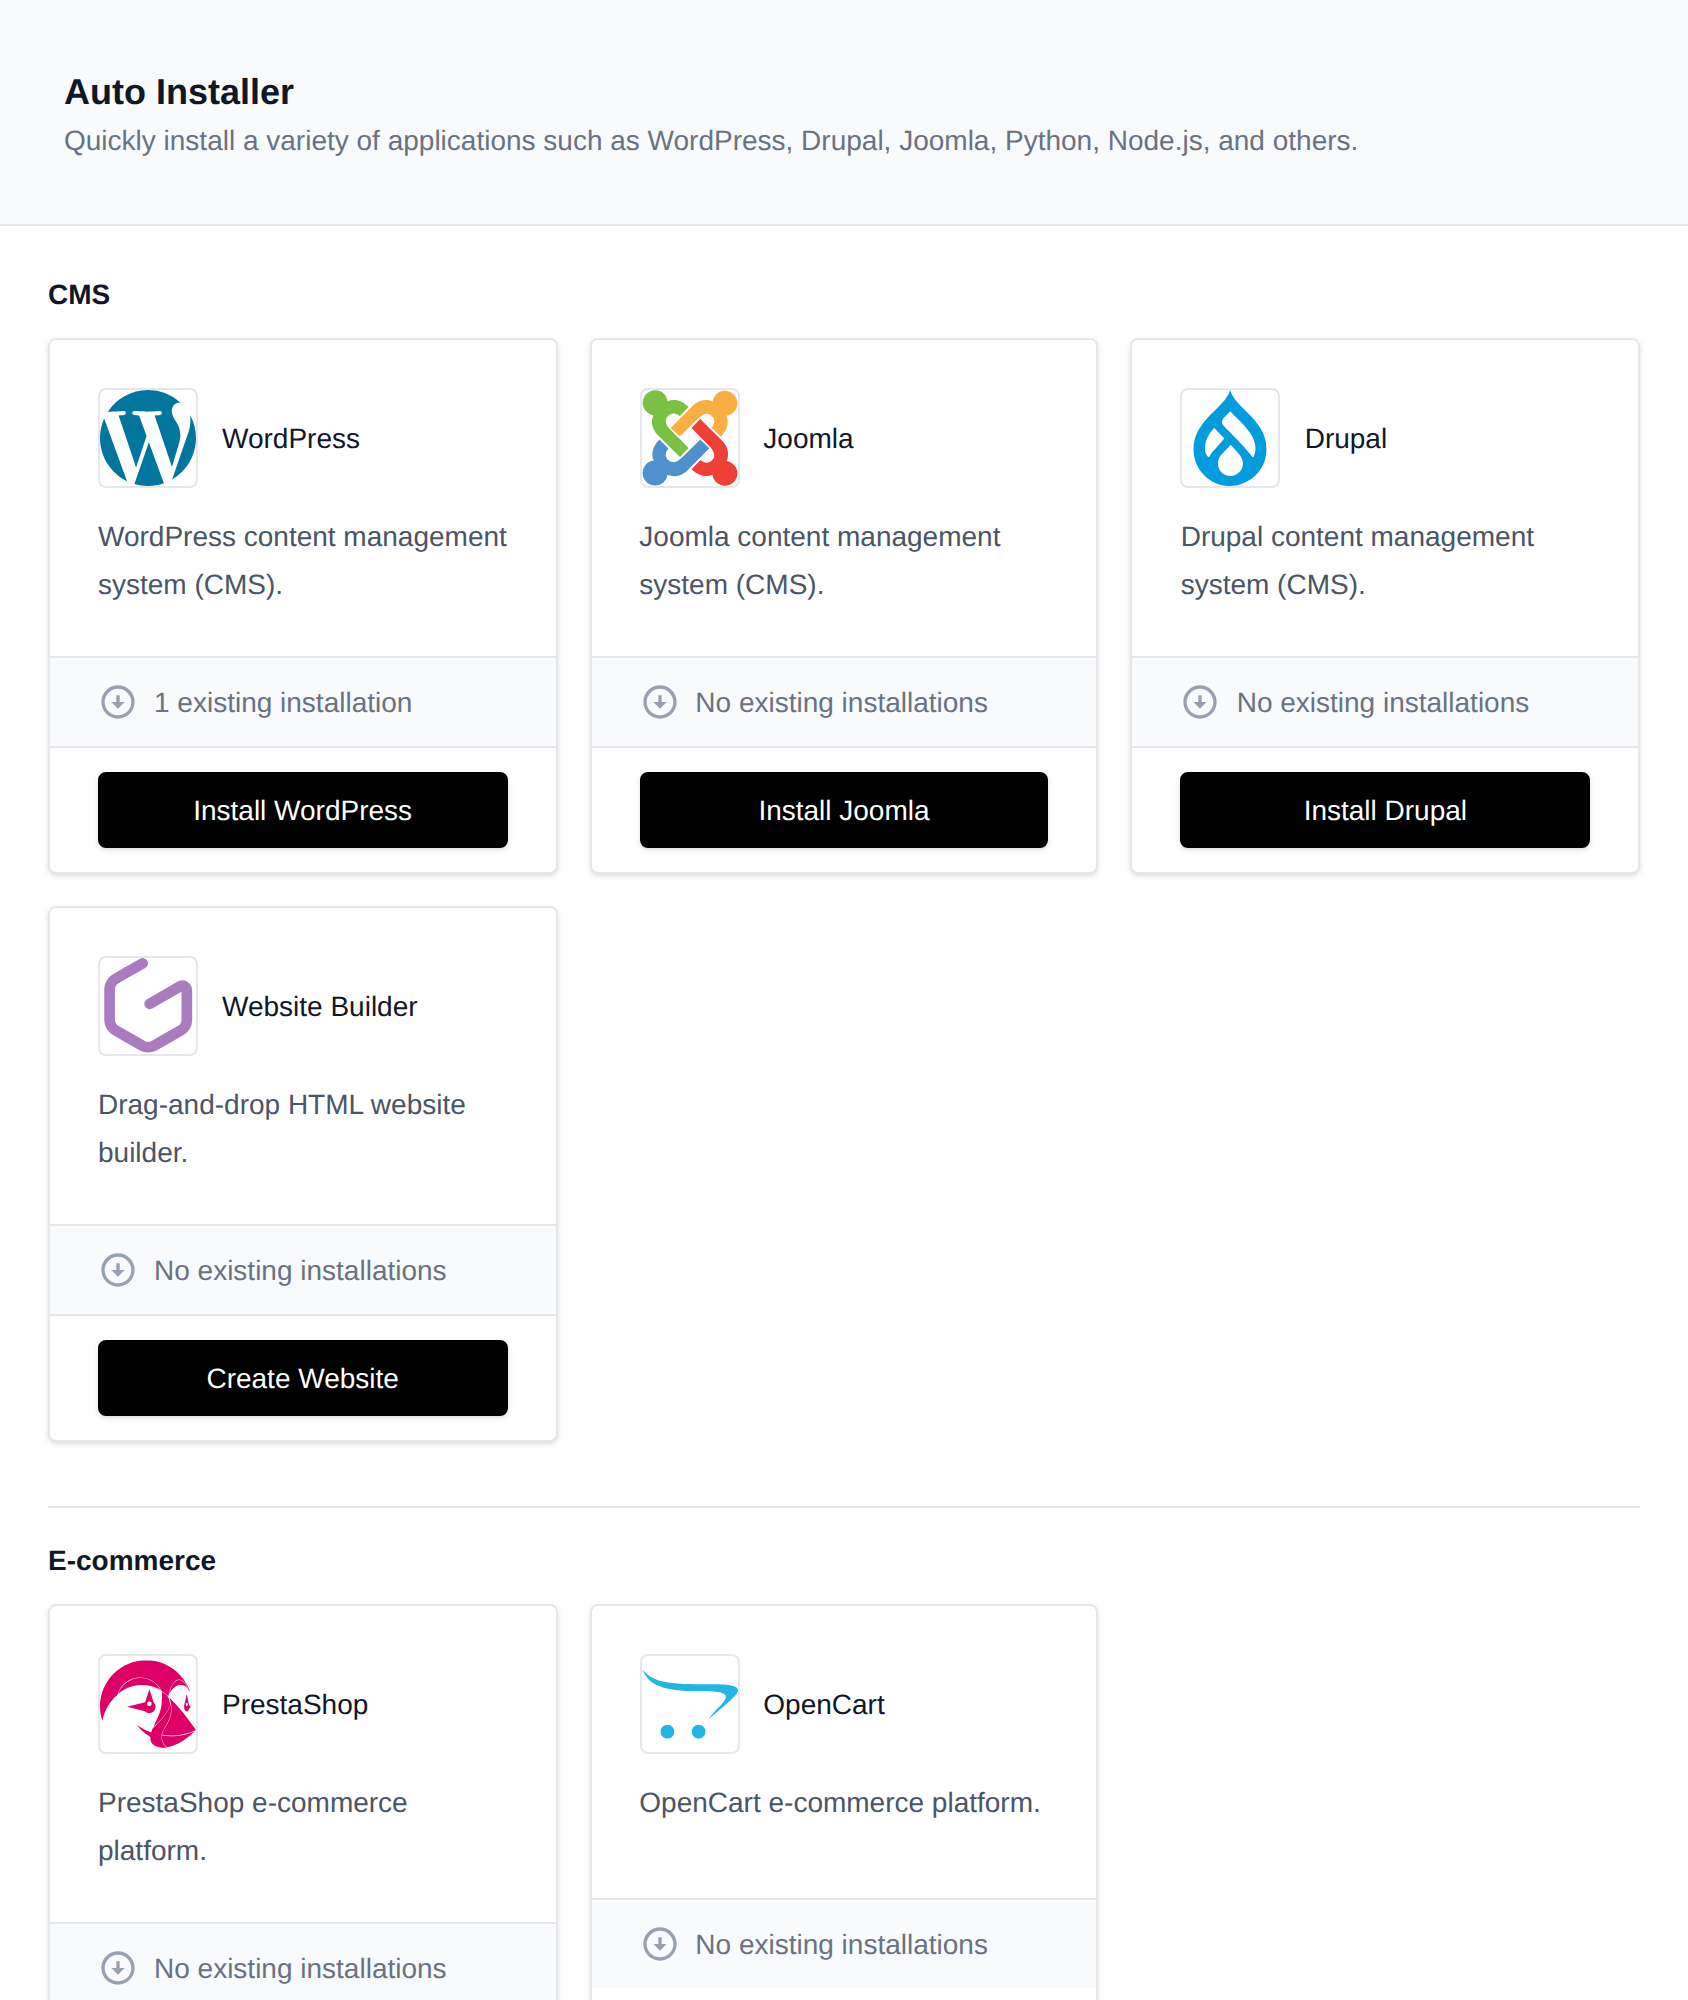Click the Auto Installer page heading
The image size is (1688, 2000).
tap(179, 92)
